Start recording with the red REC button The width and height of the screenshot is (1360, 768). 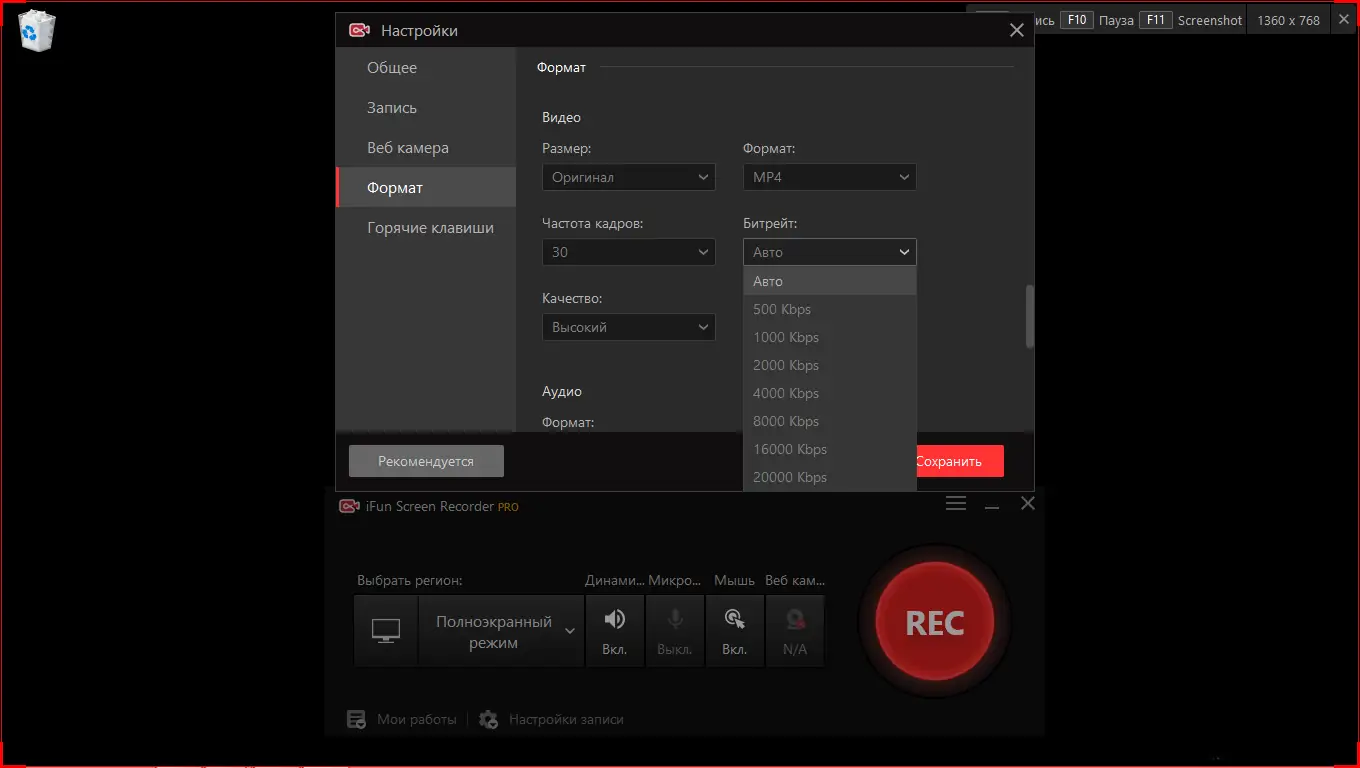(x=934, y=622)
